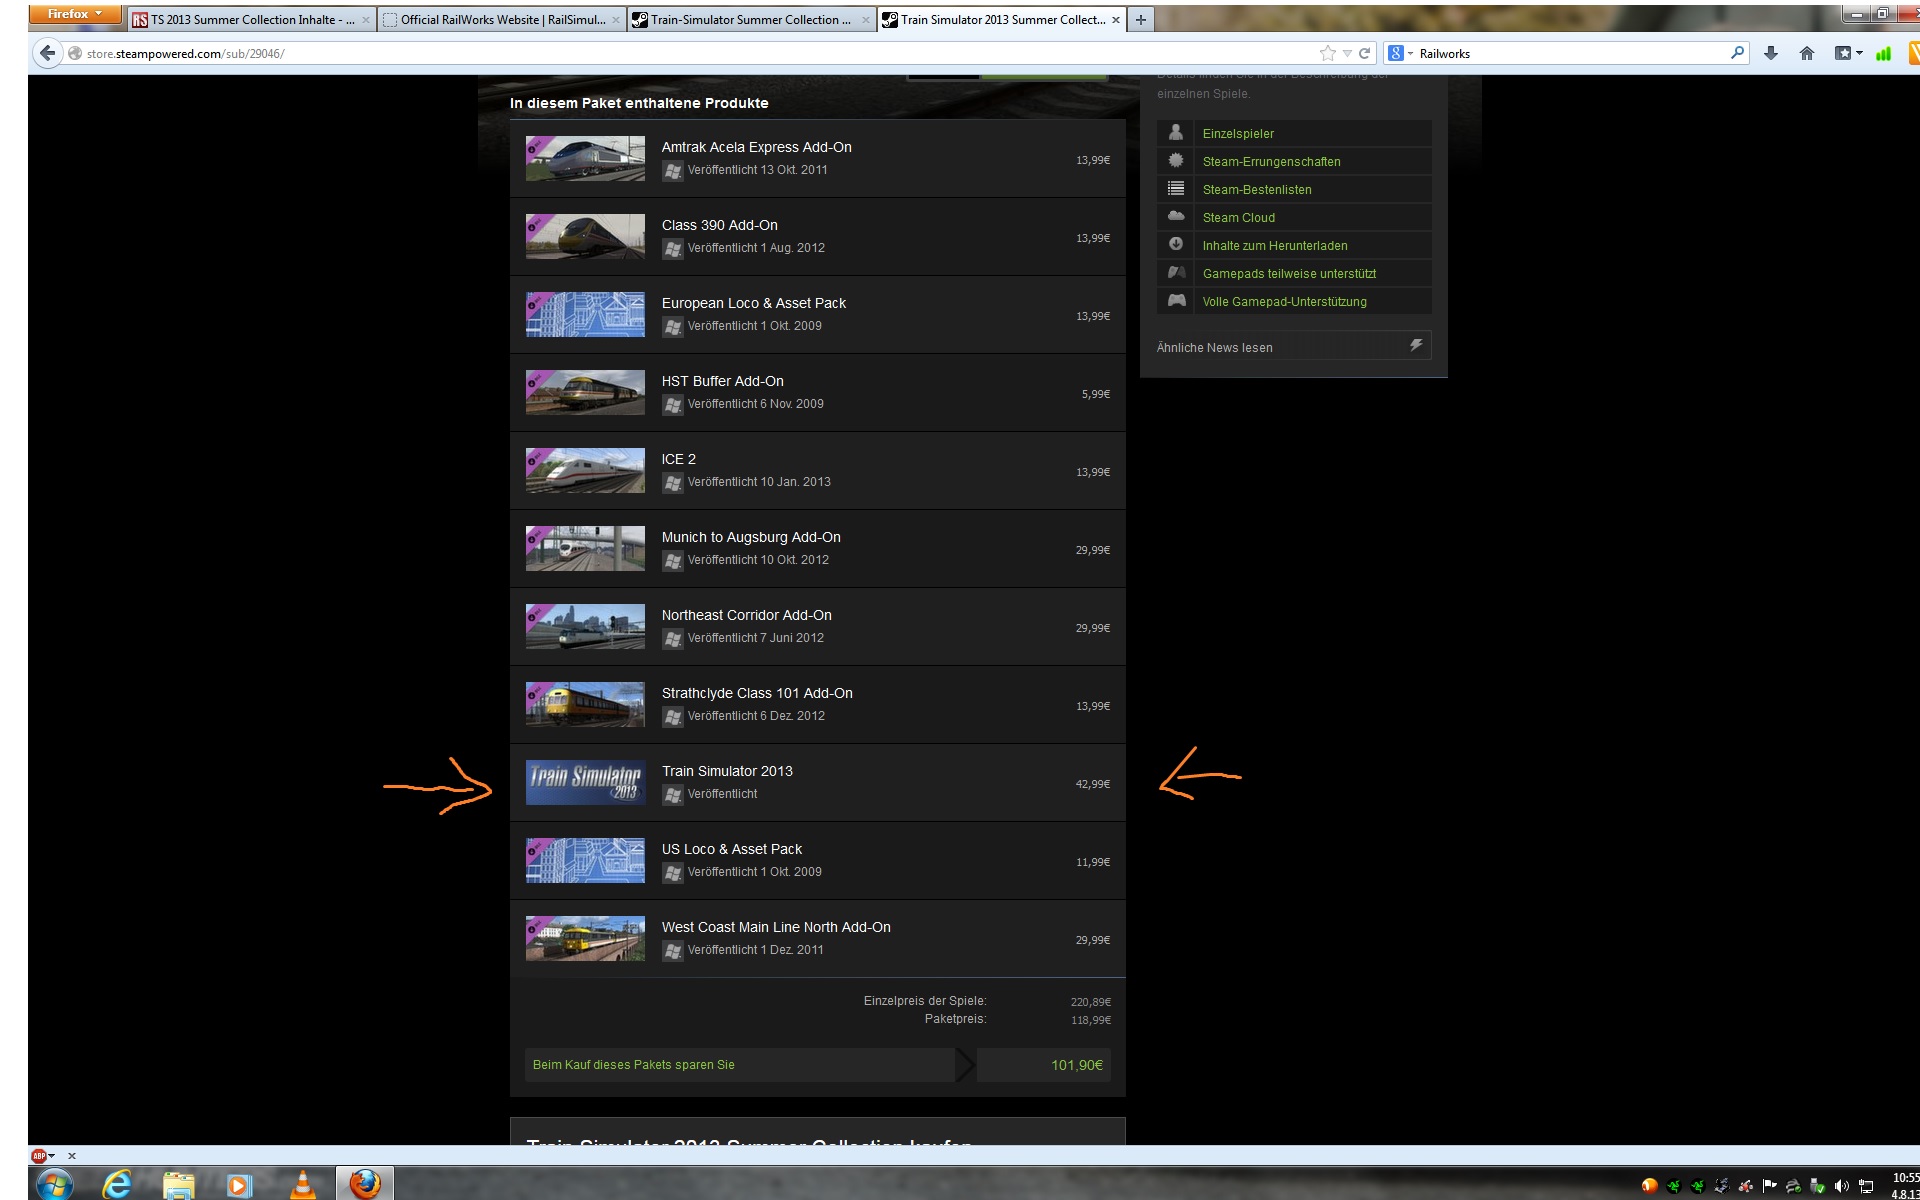This screenshot has height=1200, width=1920.
Task: Click the Einzelspieler category link
Action: (x=1238, y=133)
